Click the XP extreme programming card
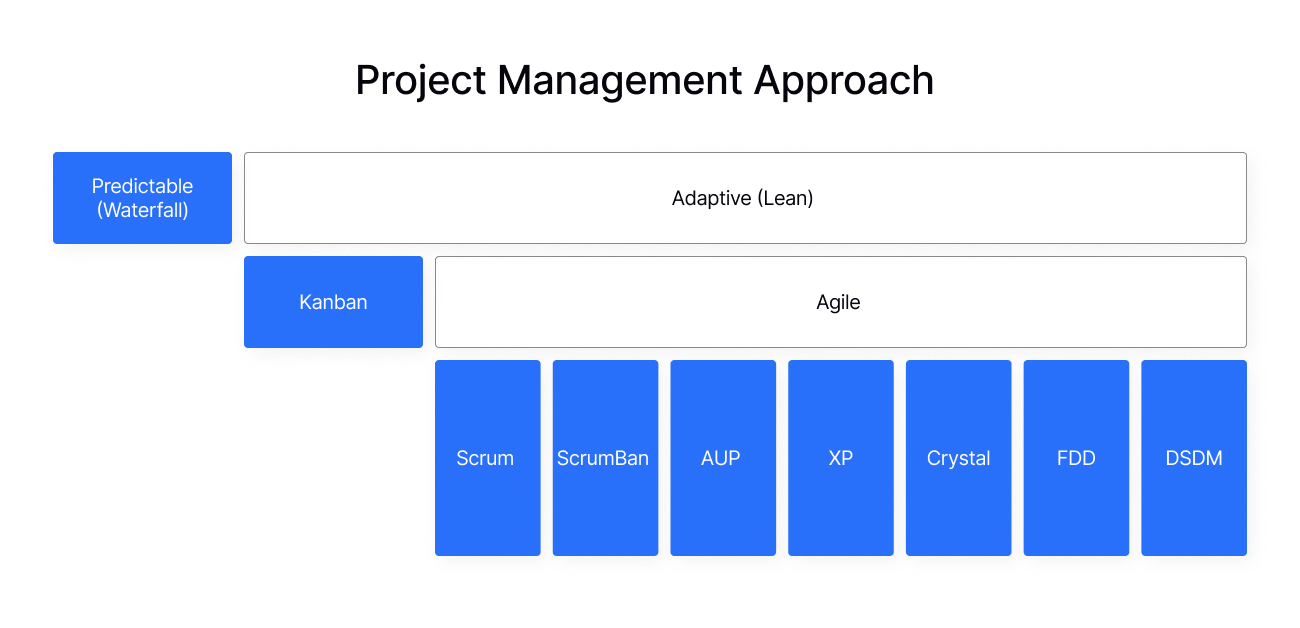The image size is (1300, 628). (840, 457)
